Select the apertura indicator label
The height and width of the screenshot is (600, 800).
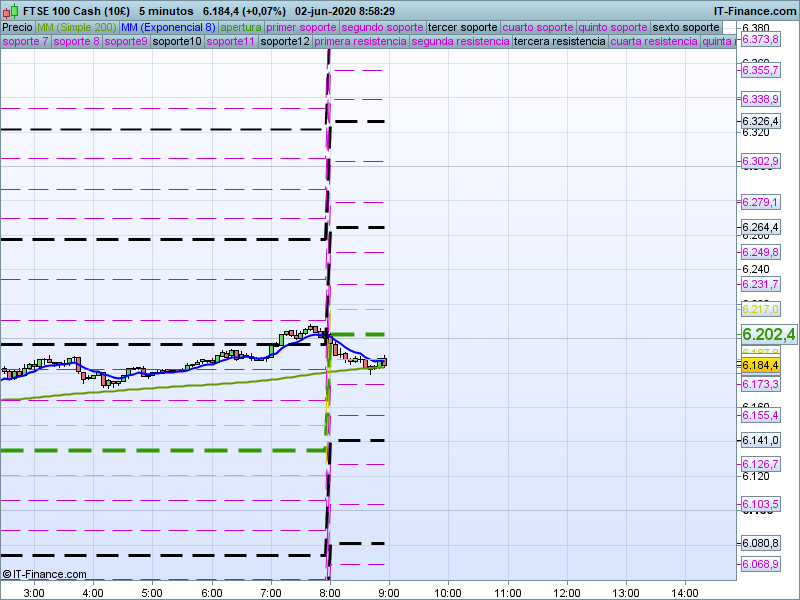point(241,27)
